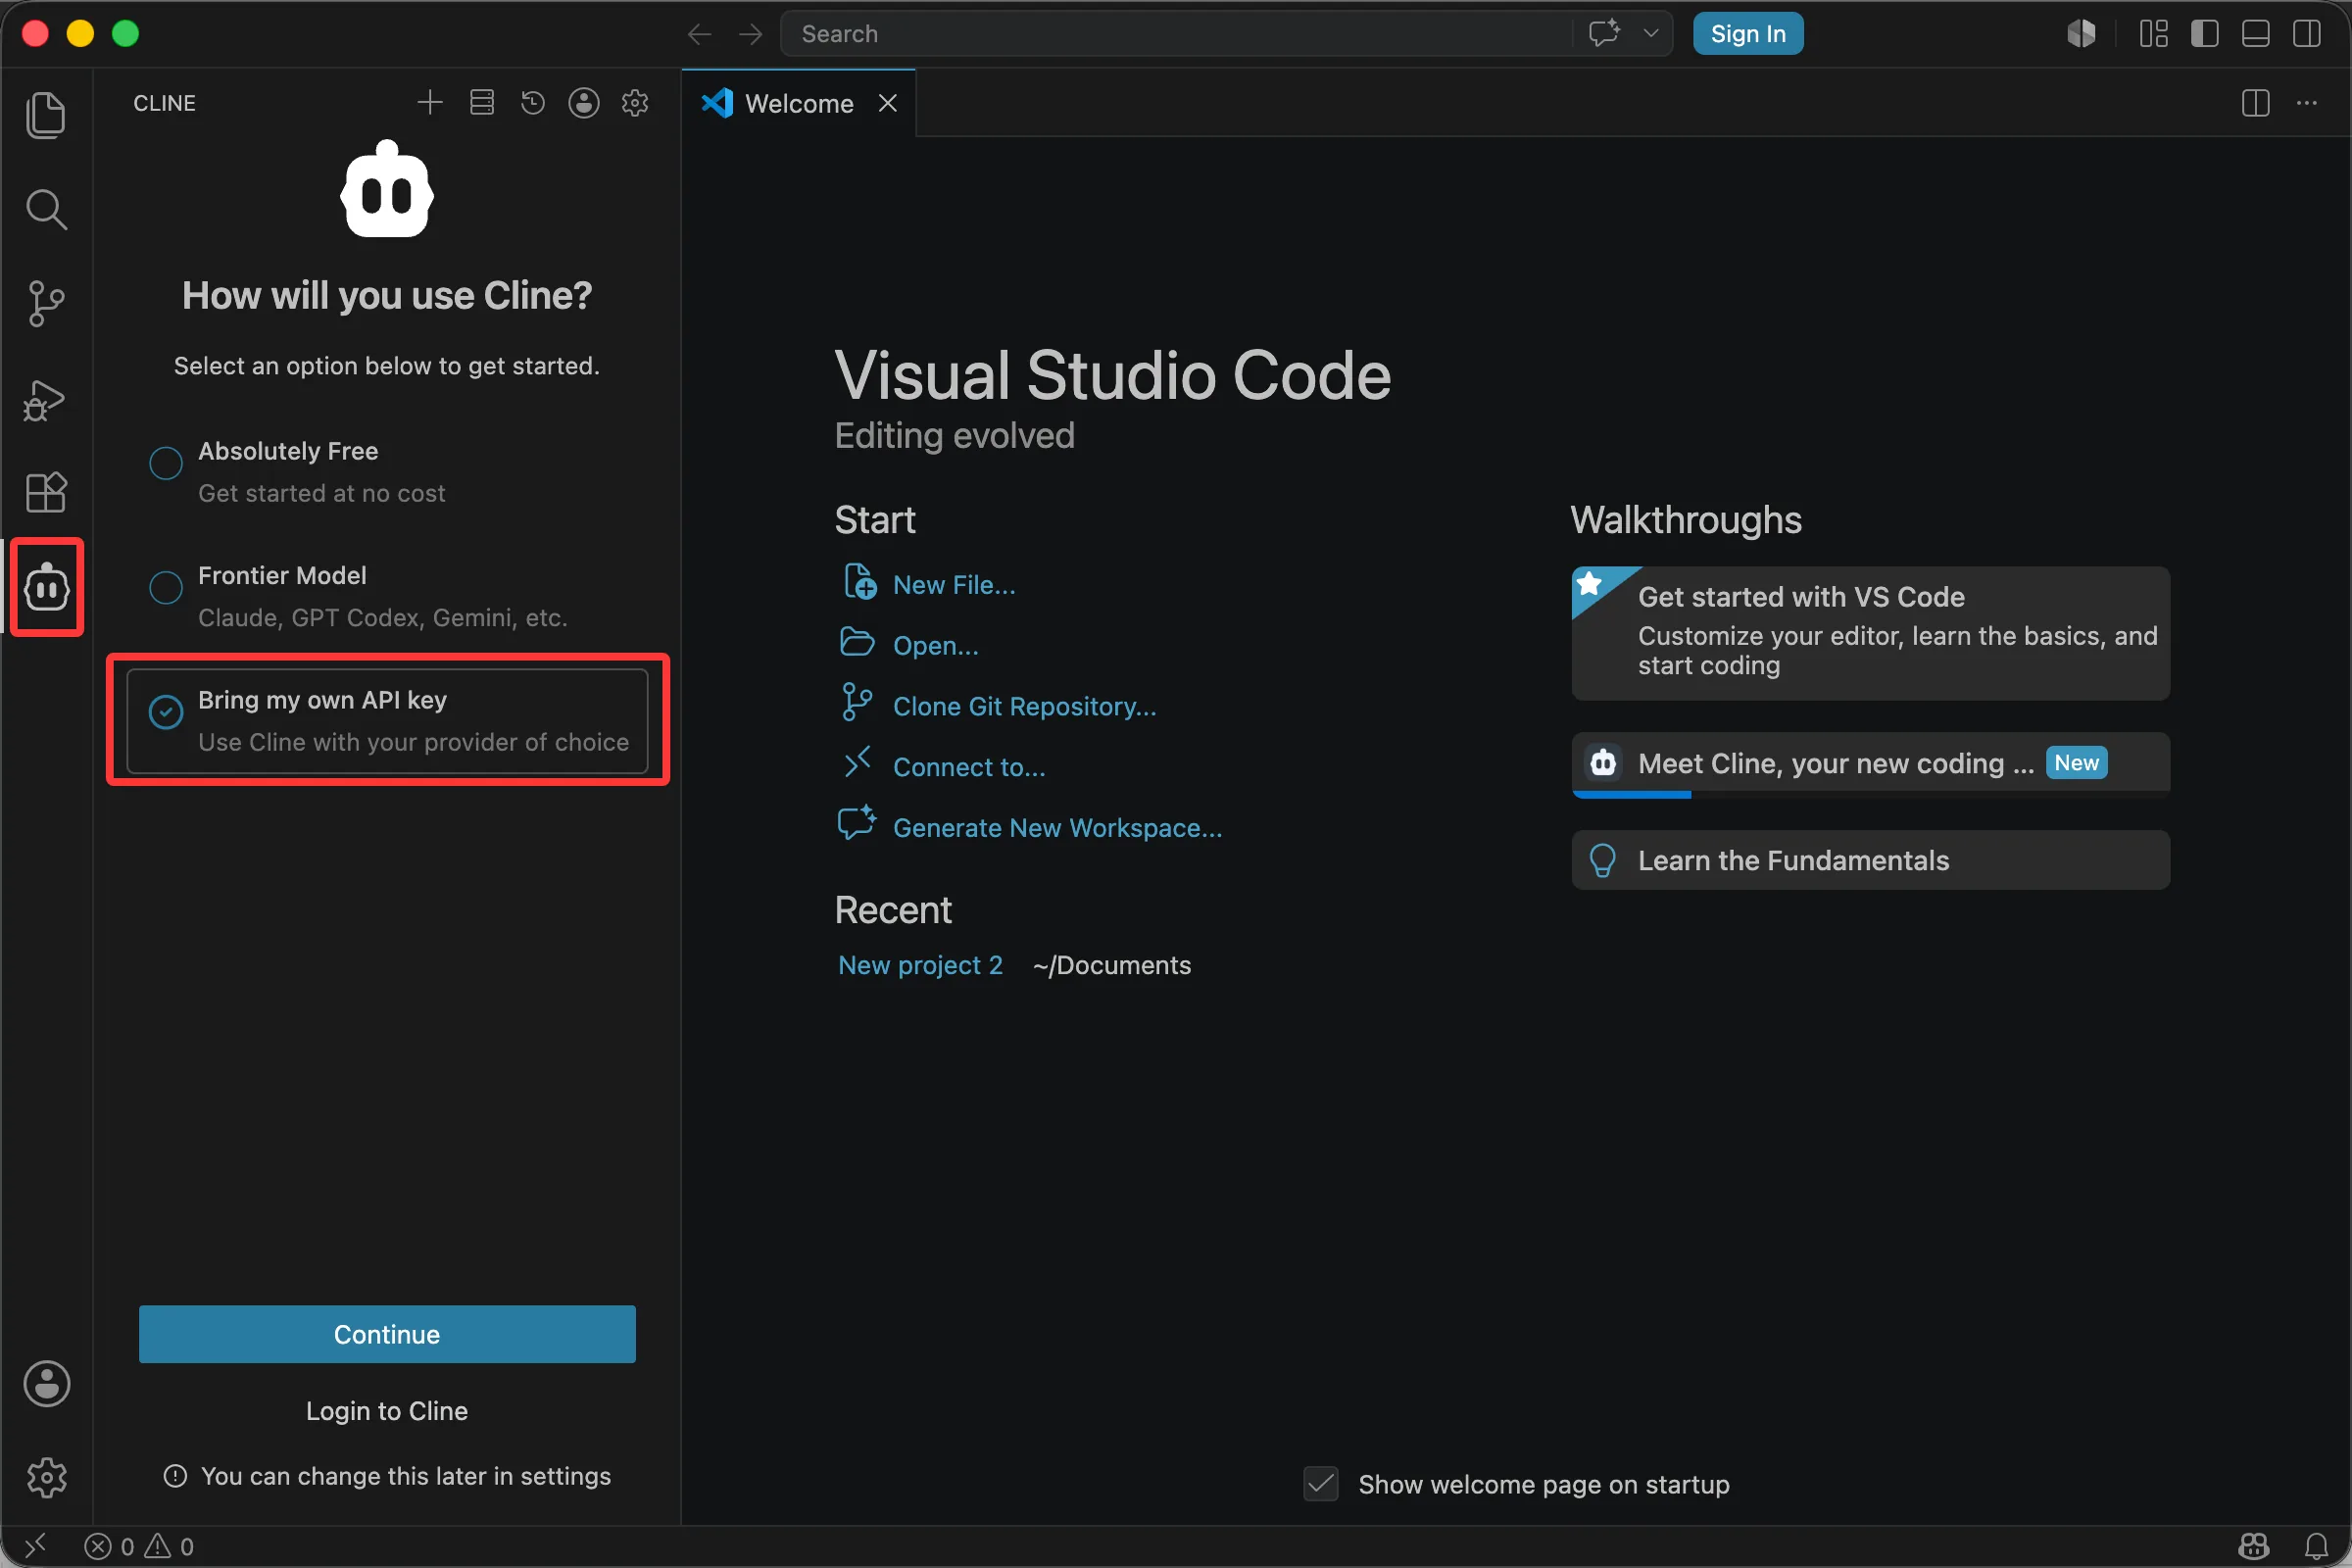Expand the chat dropdown arrow in title bar
The height and width of the screenshot is (1568, 2352).
(1651, 33)
